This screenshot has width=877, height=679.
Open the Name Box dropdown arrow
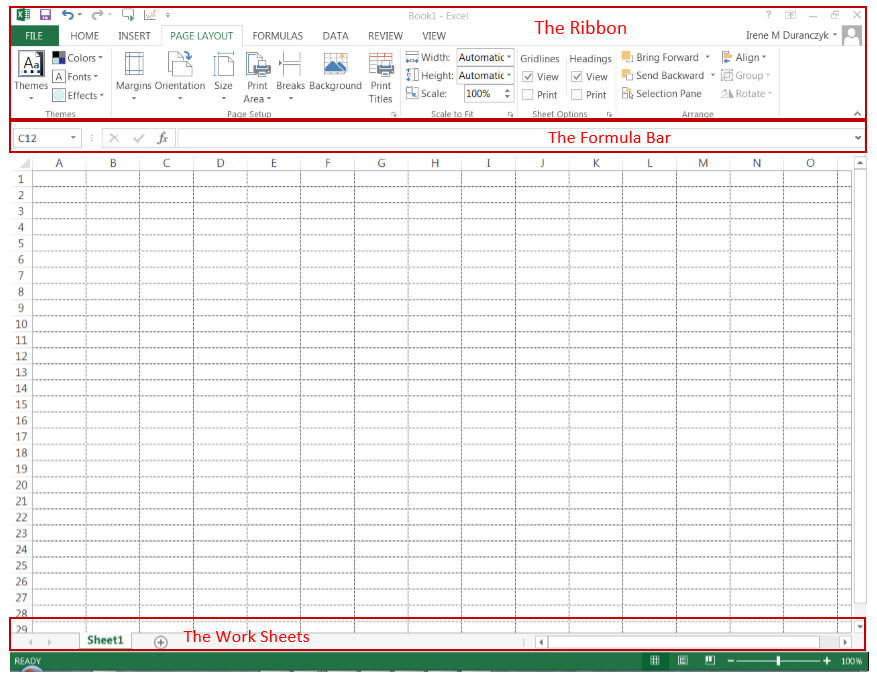click(x=73, y=138)
